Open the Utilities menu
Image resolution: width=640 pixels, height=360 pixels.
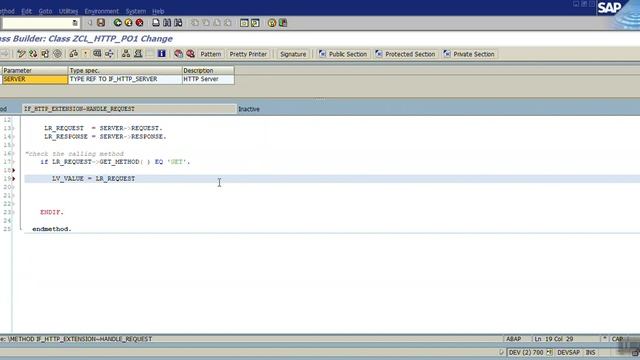tap(68, 11)
